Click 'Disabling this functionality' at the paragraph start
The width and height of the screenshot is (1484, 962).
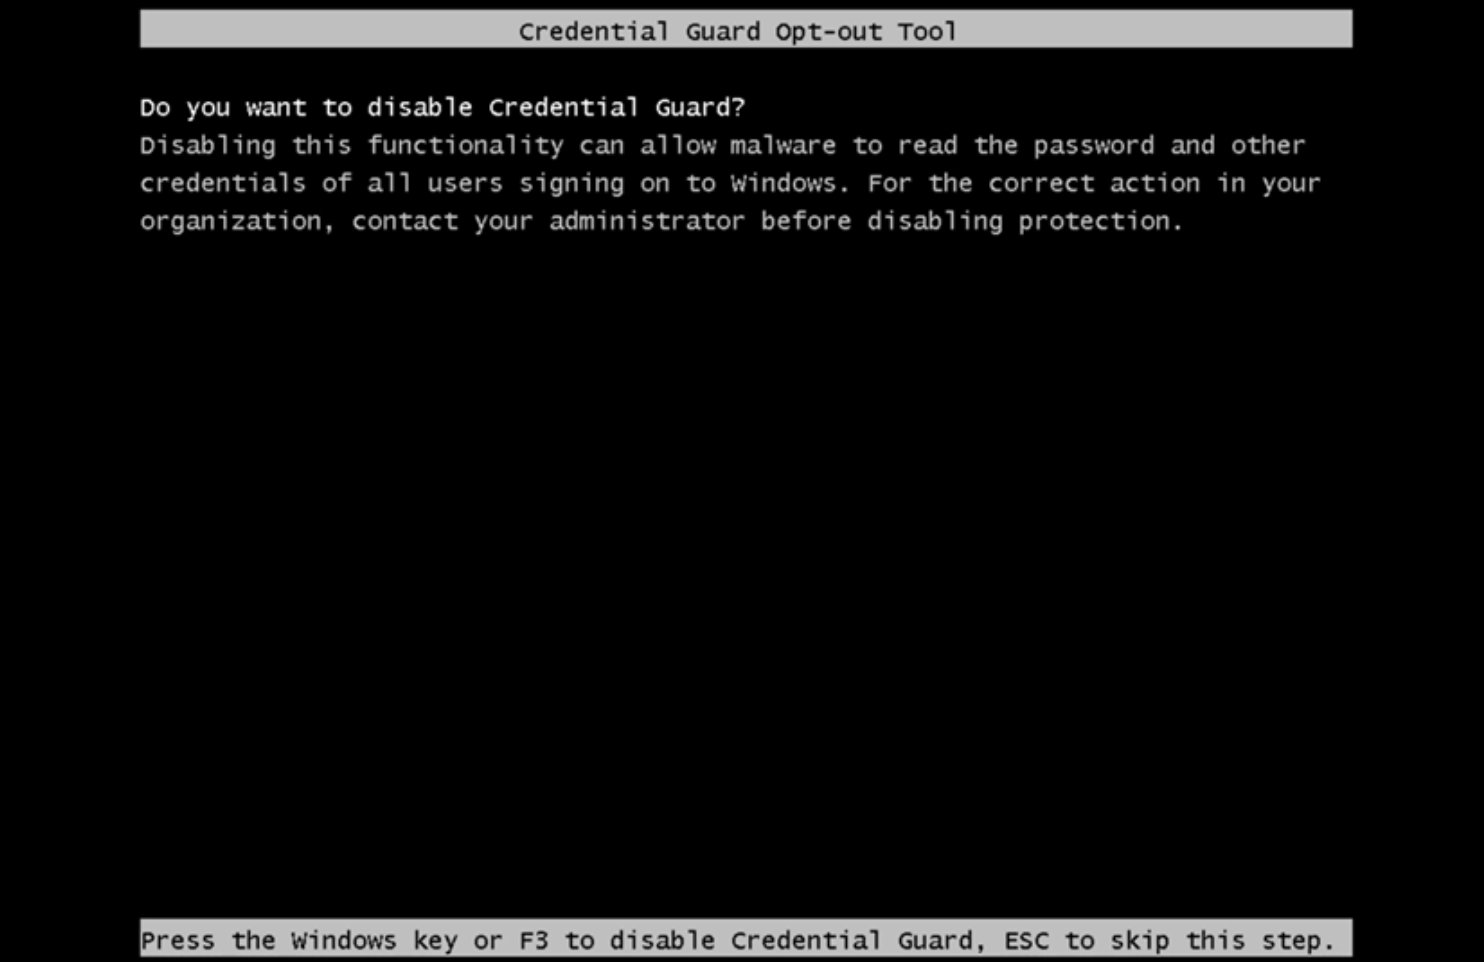[x=352, y=146]
